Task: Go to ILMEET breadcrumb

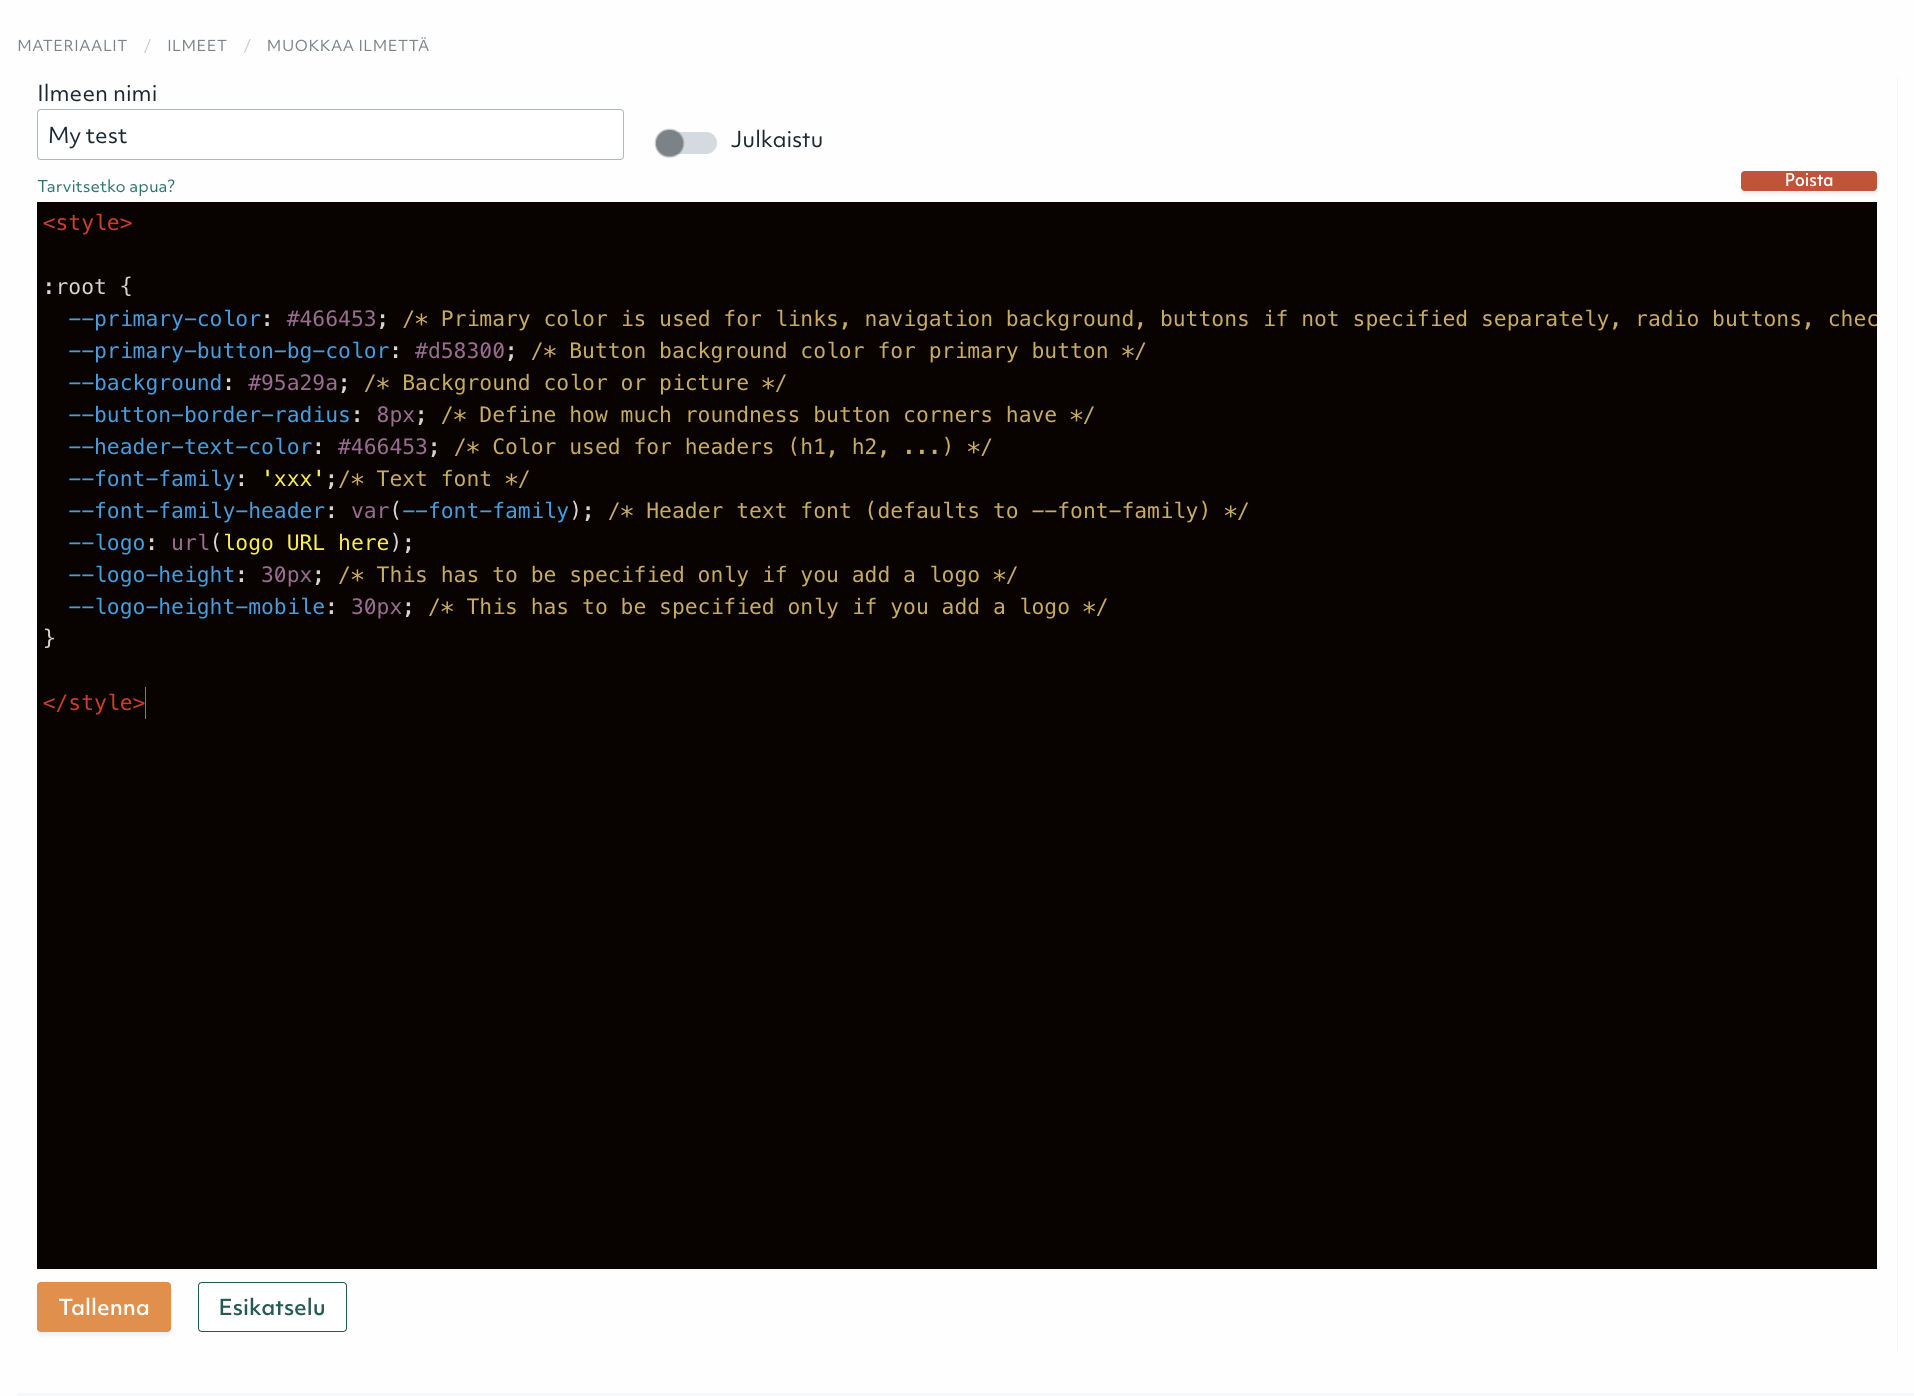Action: pos(197,46)
